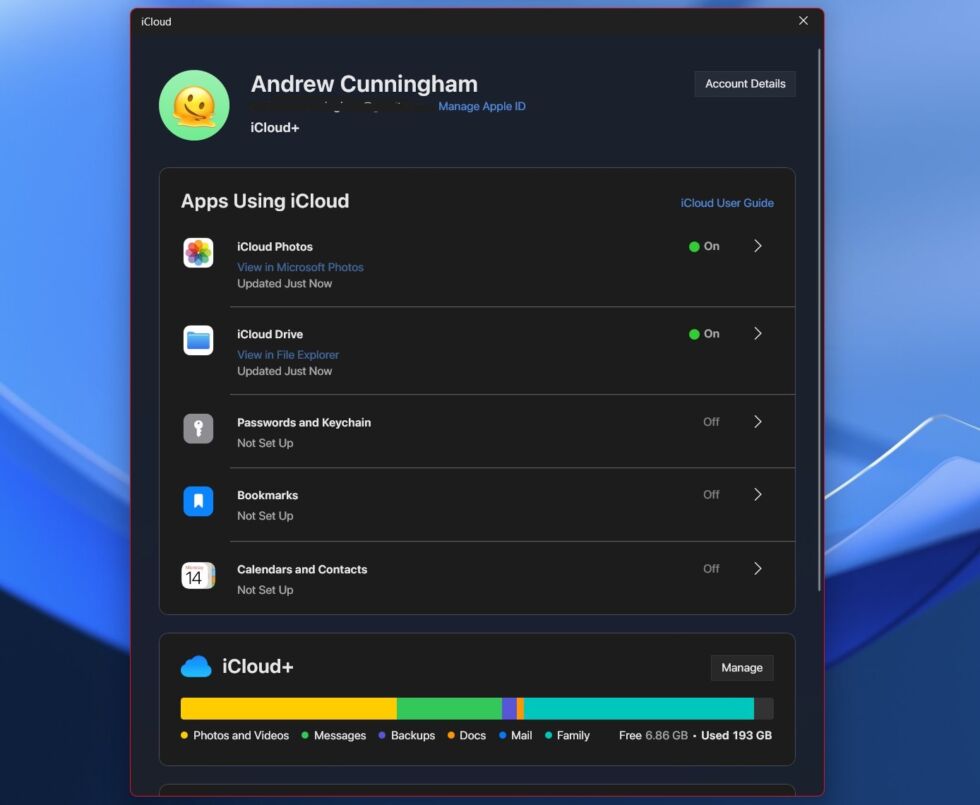
Task: Toggle Passwords and Keychain Off status
Action: pyautogui.click(x=711, y=422)
